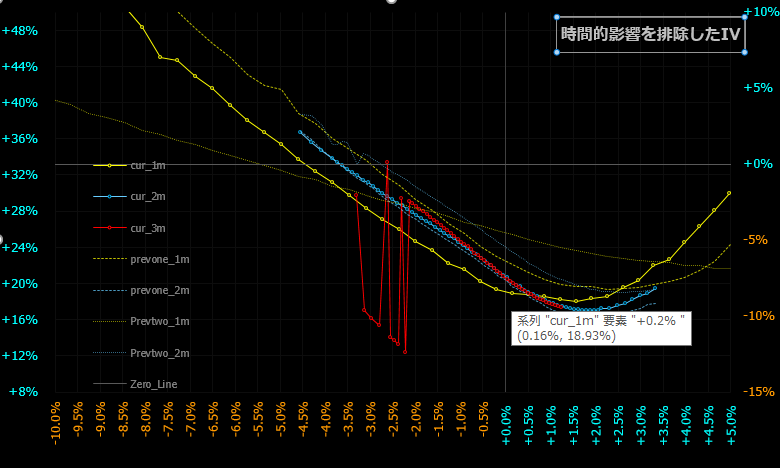Image resolution: width=780 pixels, height=468 pixels.
Task: Click the cur_1m data point tooltip box
Action: point(601,328)
